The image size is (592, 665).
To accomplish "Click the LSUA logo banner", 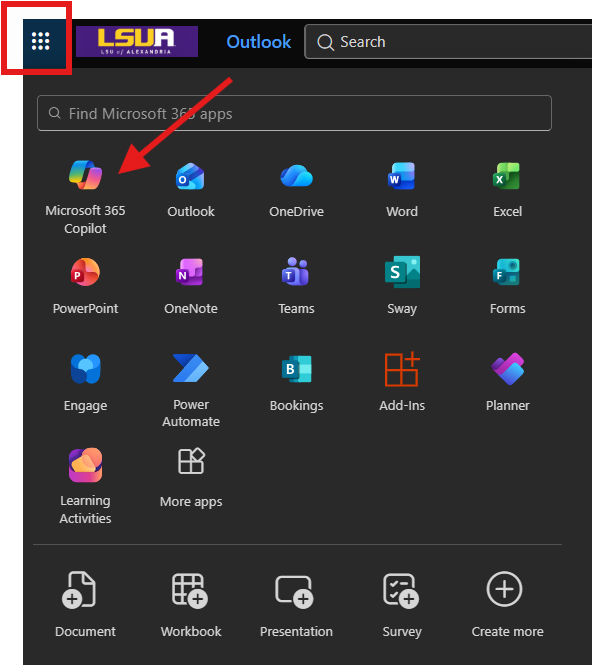I will point(137,41).
